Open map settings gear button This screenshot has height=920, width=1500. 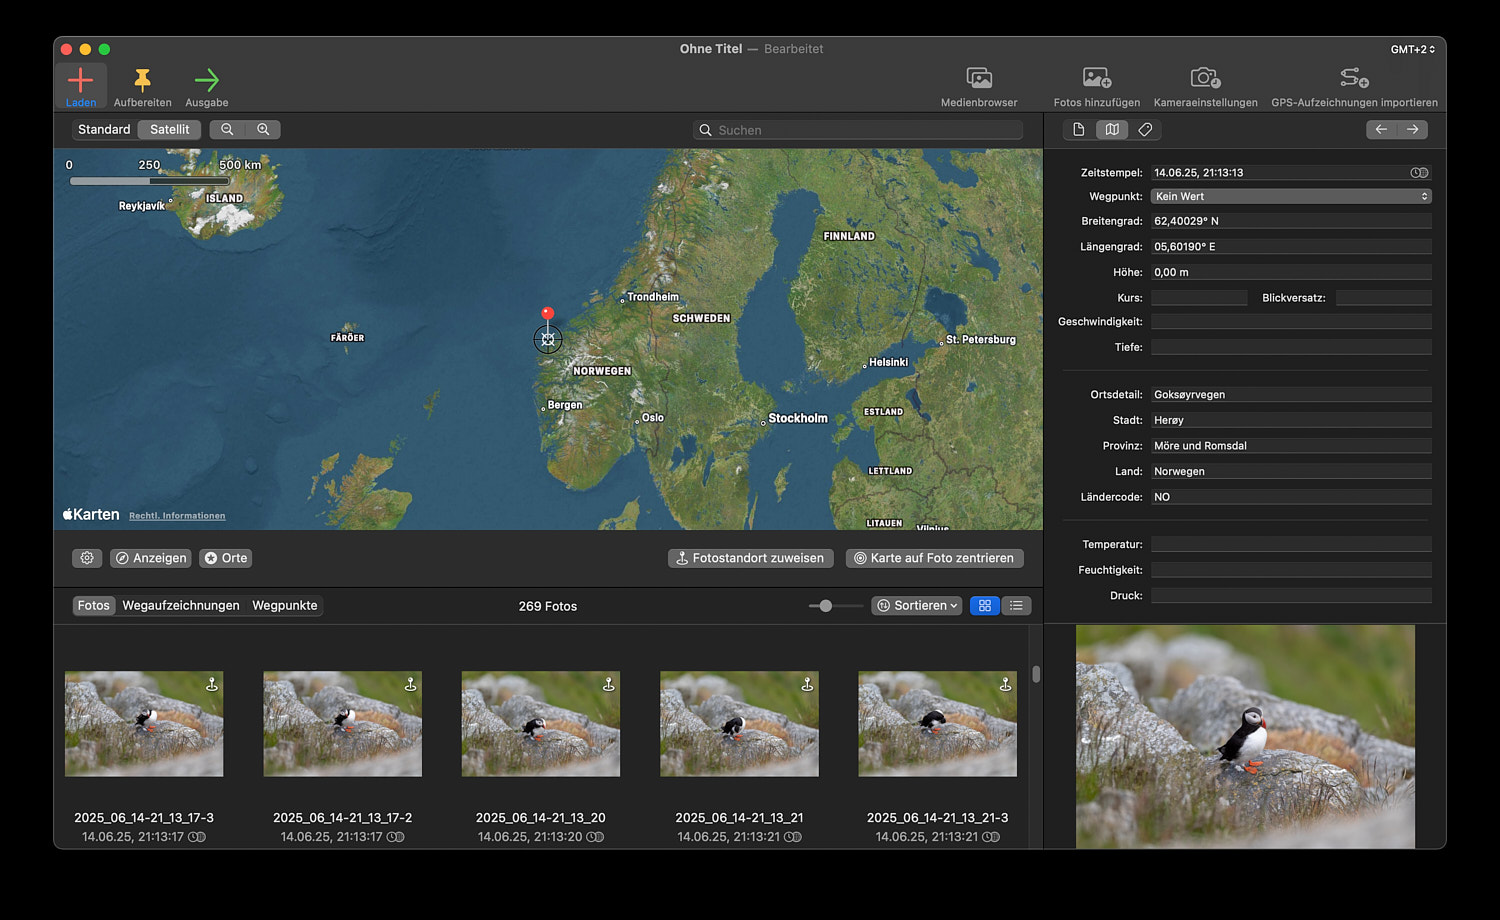click(x=87, y=558)
